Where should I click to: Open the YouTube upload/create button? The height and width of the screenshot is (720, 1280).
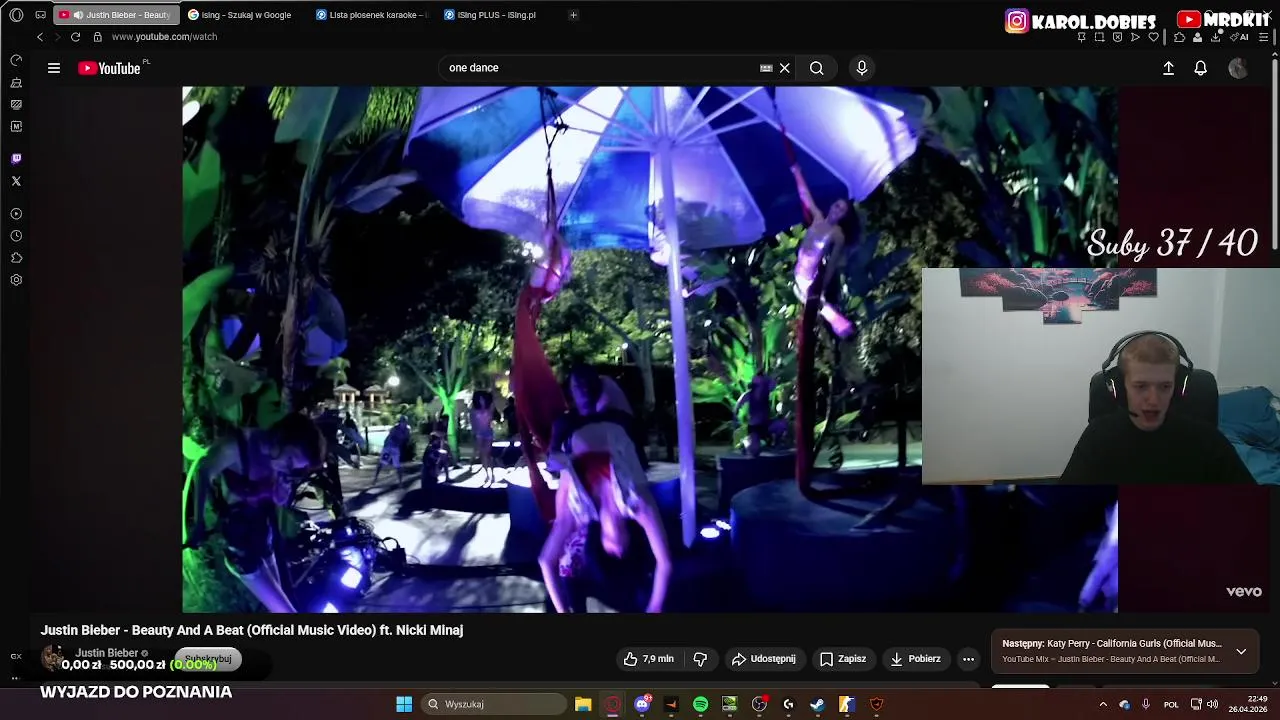point(1168,68)
